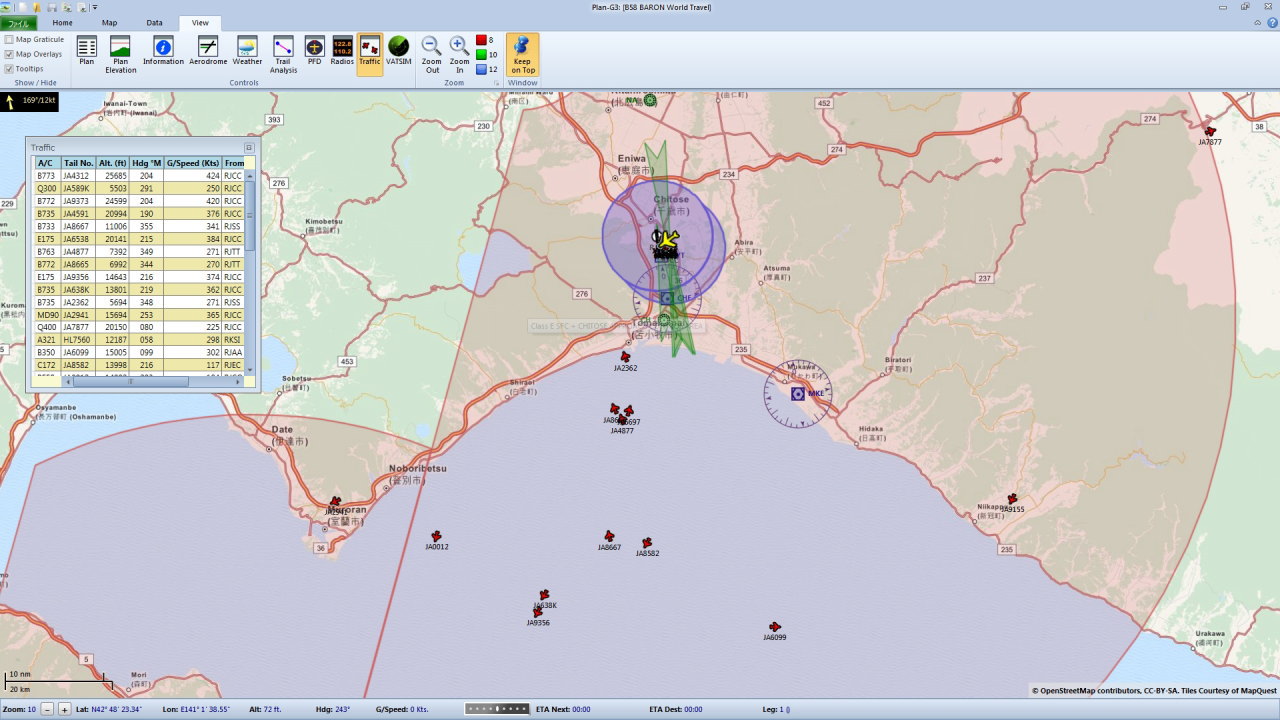Open Zoom group dialog launcher
The height and width of the screenshot is (720, 1280).
point(497,83)
